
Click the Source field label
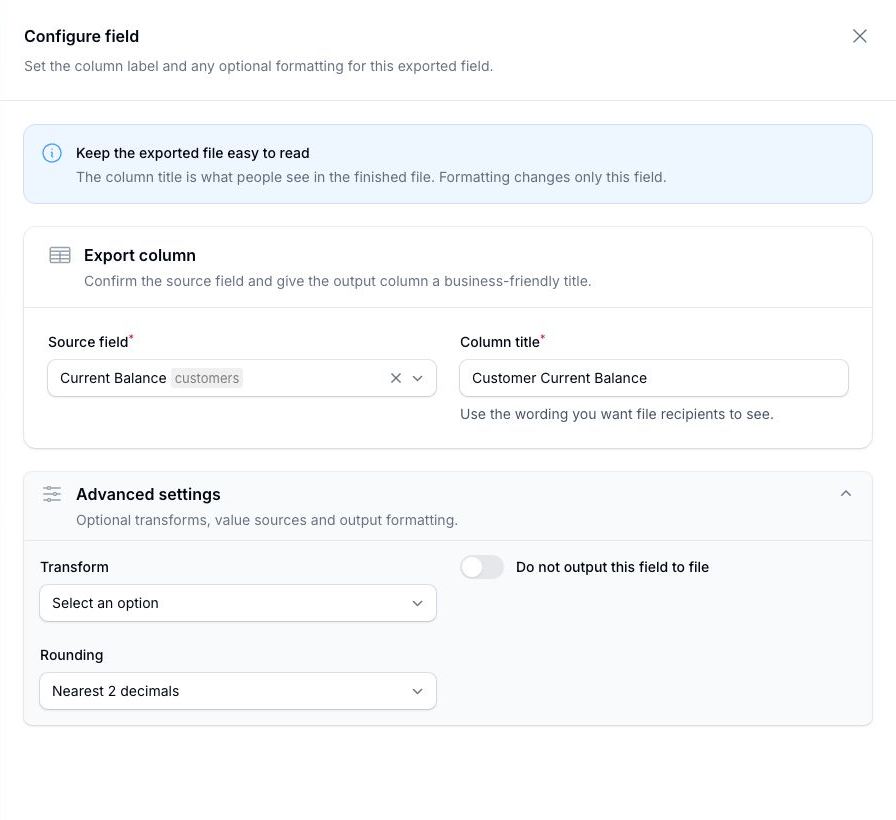(x=88, y=342)
